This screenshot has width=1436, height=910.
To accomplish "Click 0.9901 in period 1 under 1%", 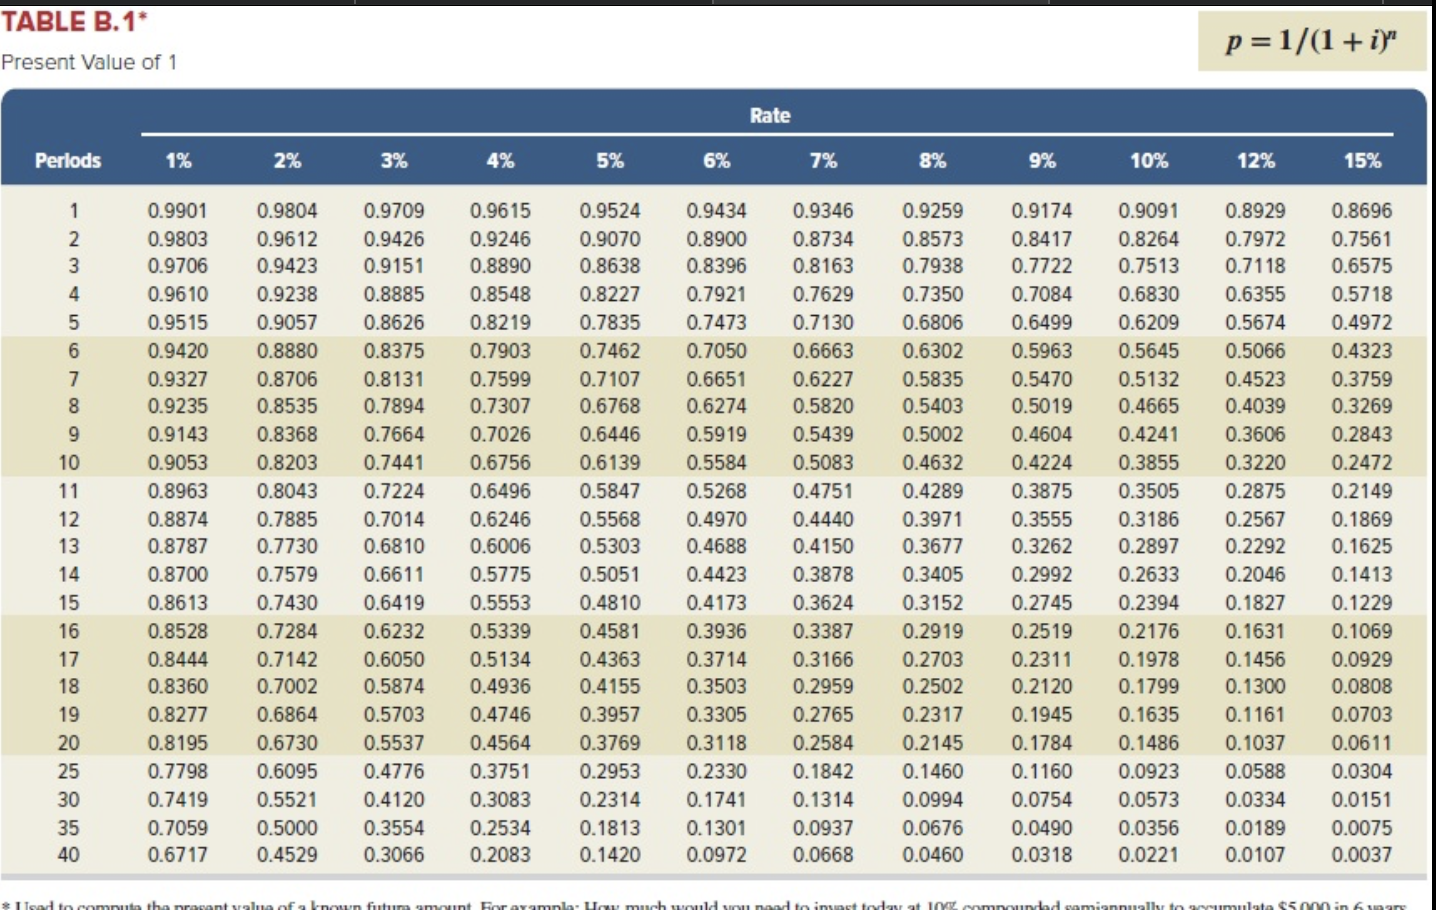I will pyautogui.click(x=178, y=211).
